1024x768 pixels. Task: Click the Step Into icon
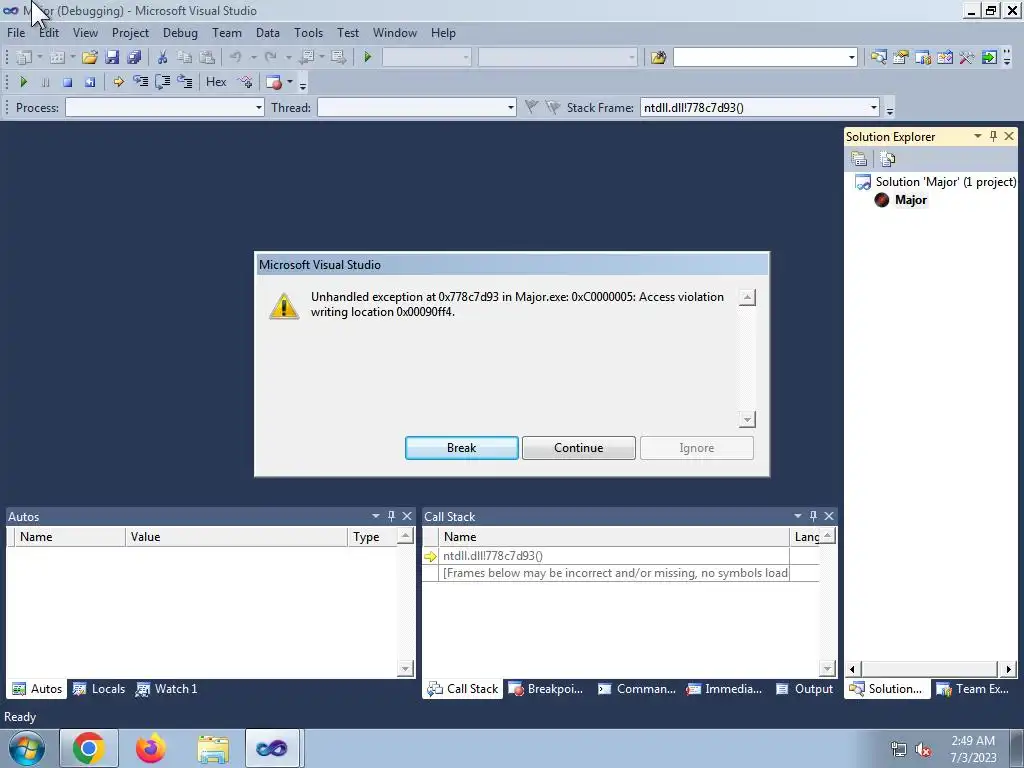140,82
